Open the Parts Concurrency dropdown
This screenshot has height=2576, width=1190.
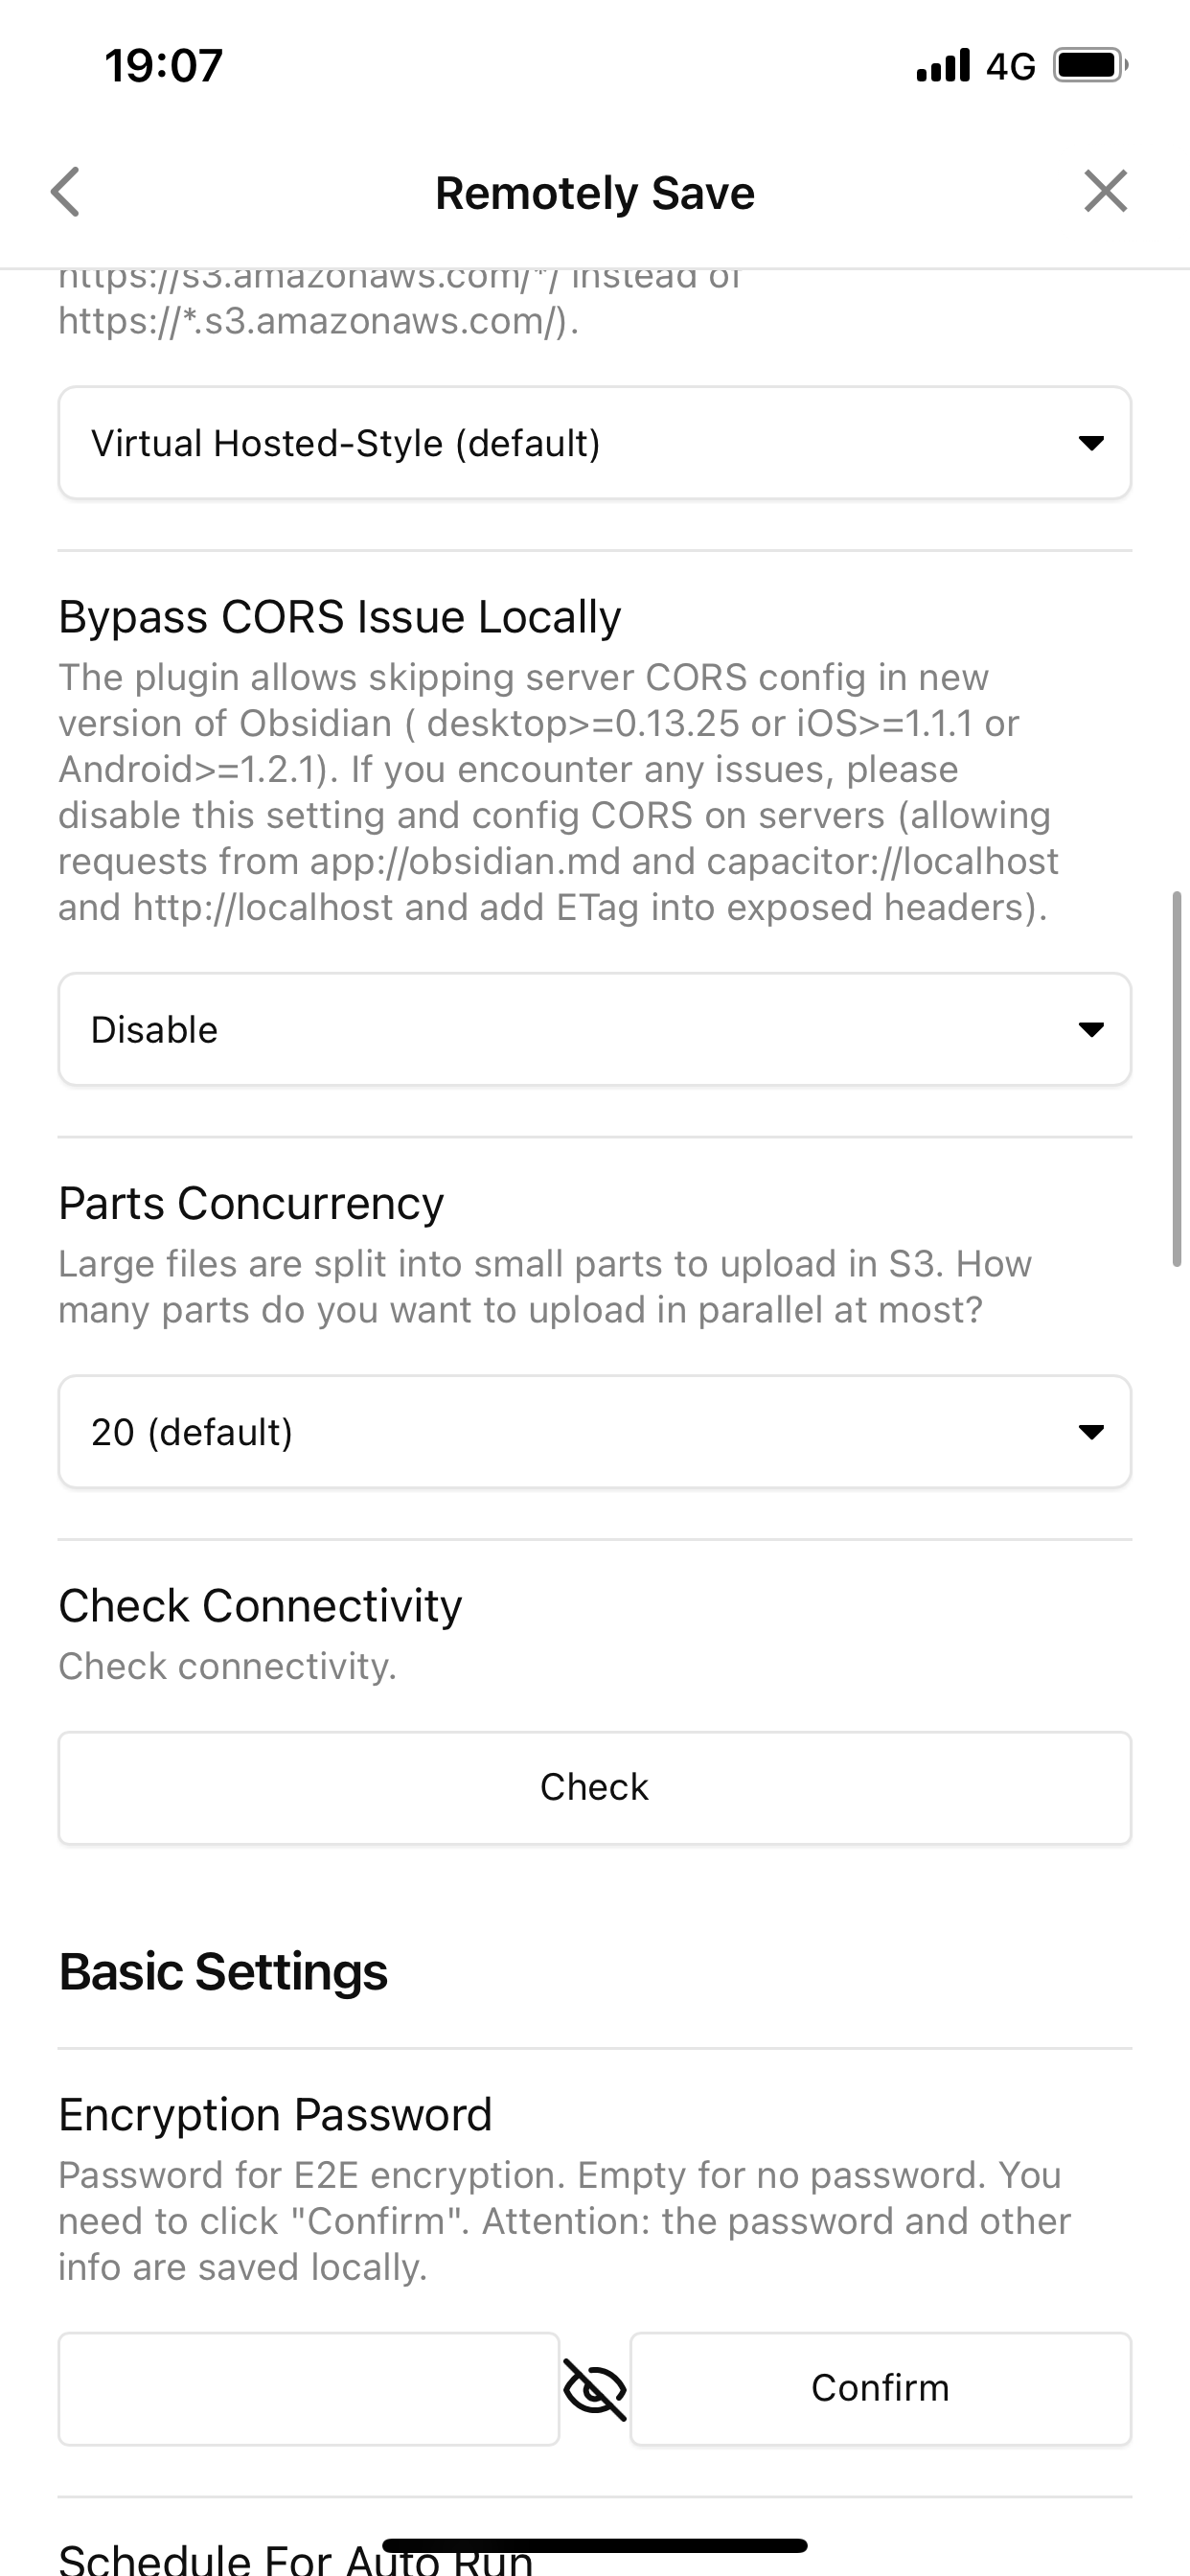pyautogui.click(x=594, y=1431)
